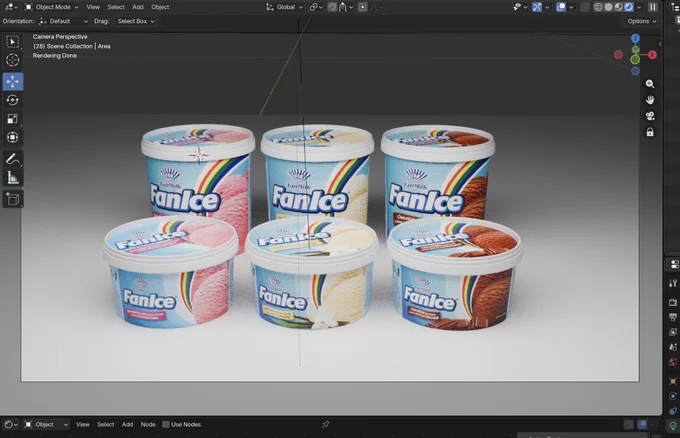The height and width of the screenshot is (438, 680).
Task: Pin the shader editor with pushpin icon
Action: tap(325, 425)
